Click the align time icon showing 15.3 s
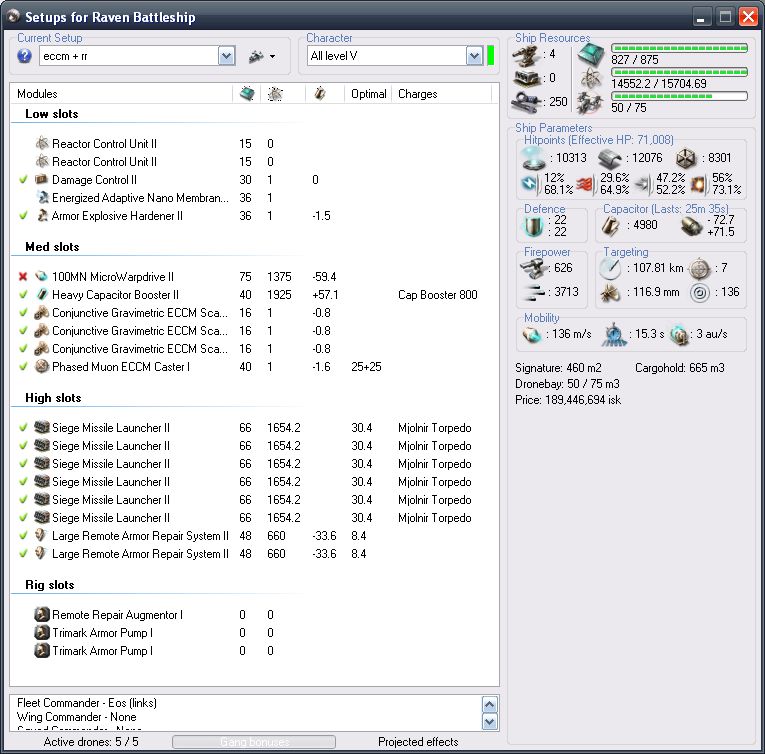 [614, 334]
